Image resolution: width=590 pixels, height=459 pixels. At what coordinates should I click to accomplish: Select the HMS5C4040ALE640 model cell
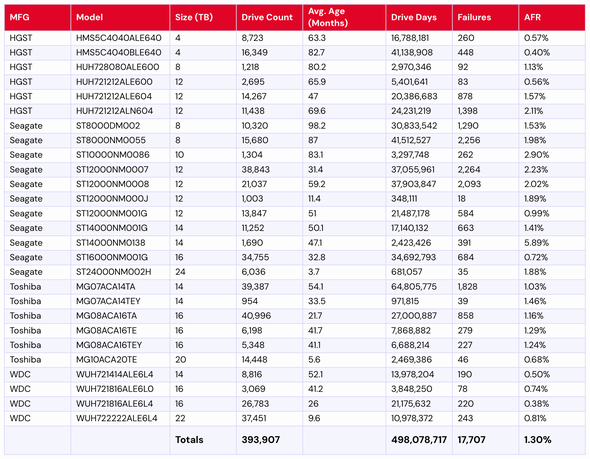[x=120, y=38]
